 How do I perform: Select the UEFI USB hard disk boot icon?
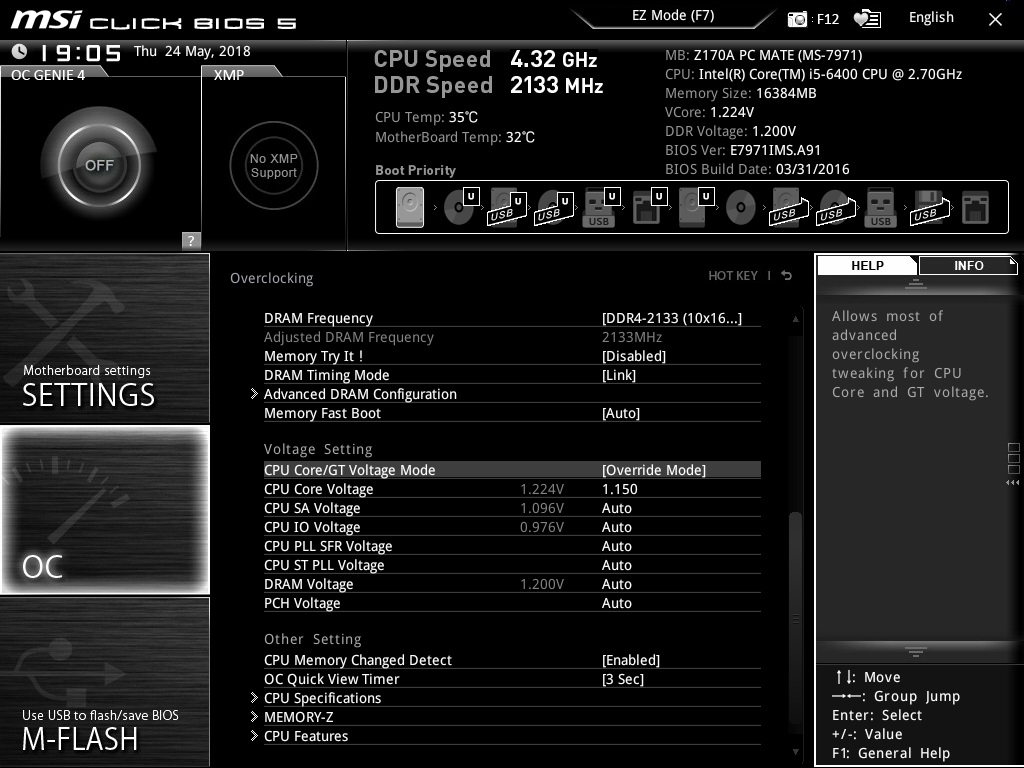coord(507,208)
